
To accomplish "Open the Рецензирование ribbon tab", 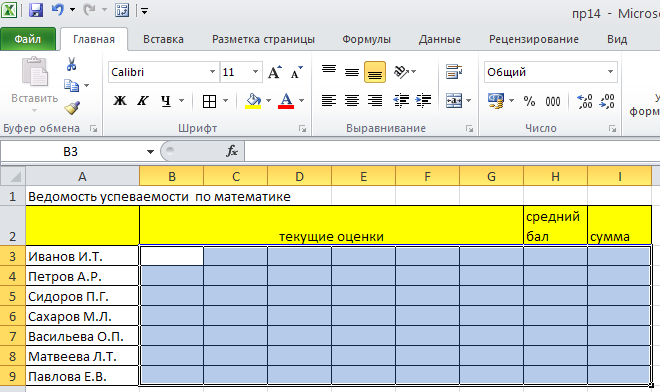I will pos(534,39).
